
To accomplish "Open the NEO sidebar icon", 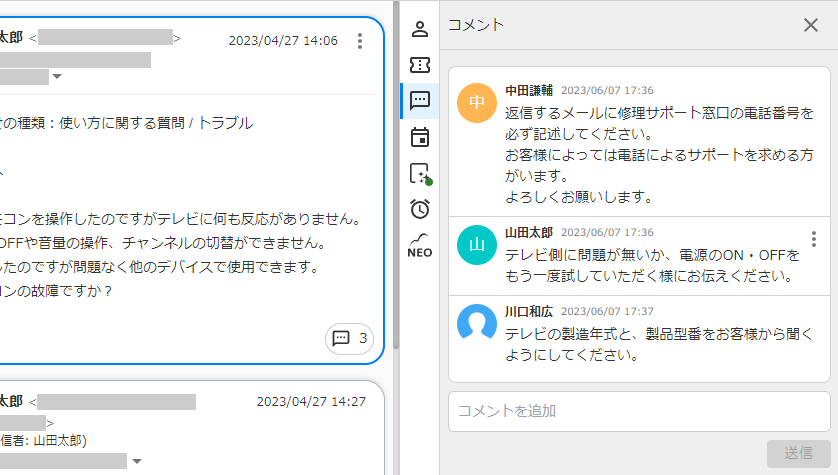I will point(420,246).
